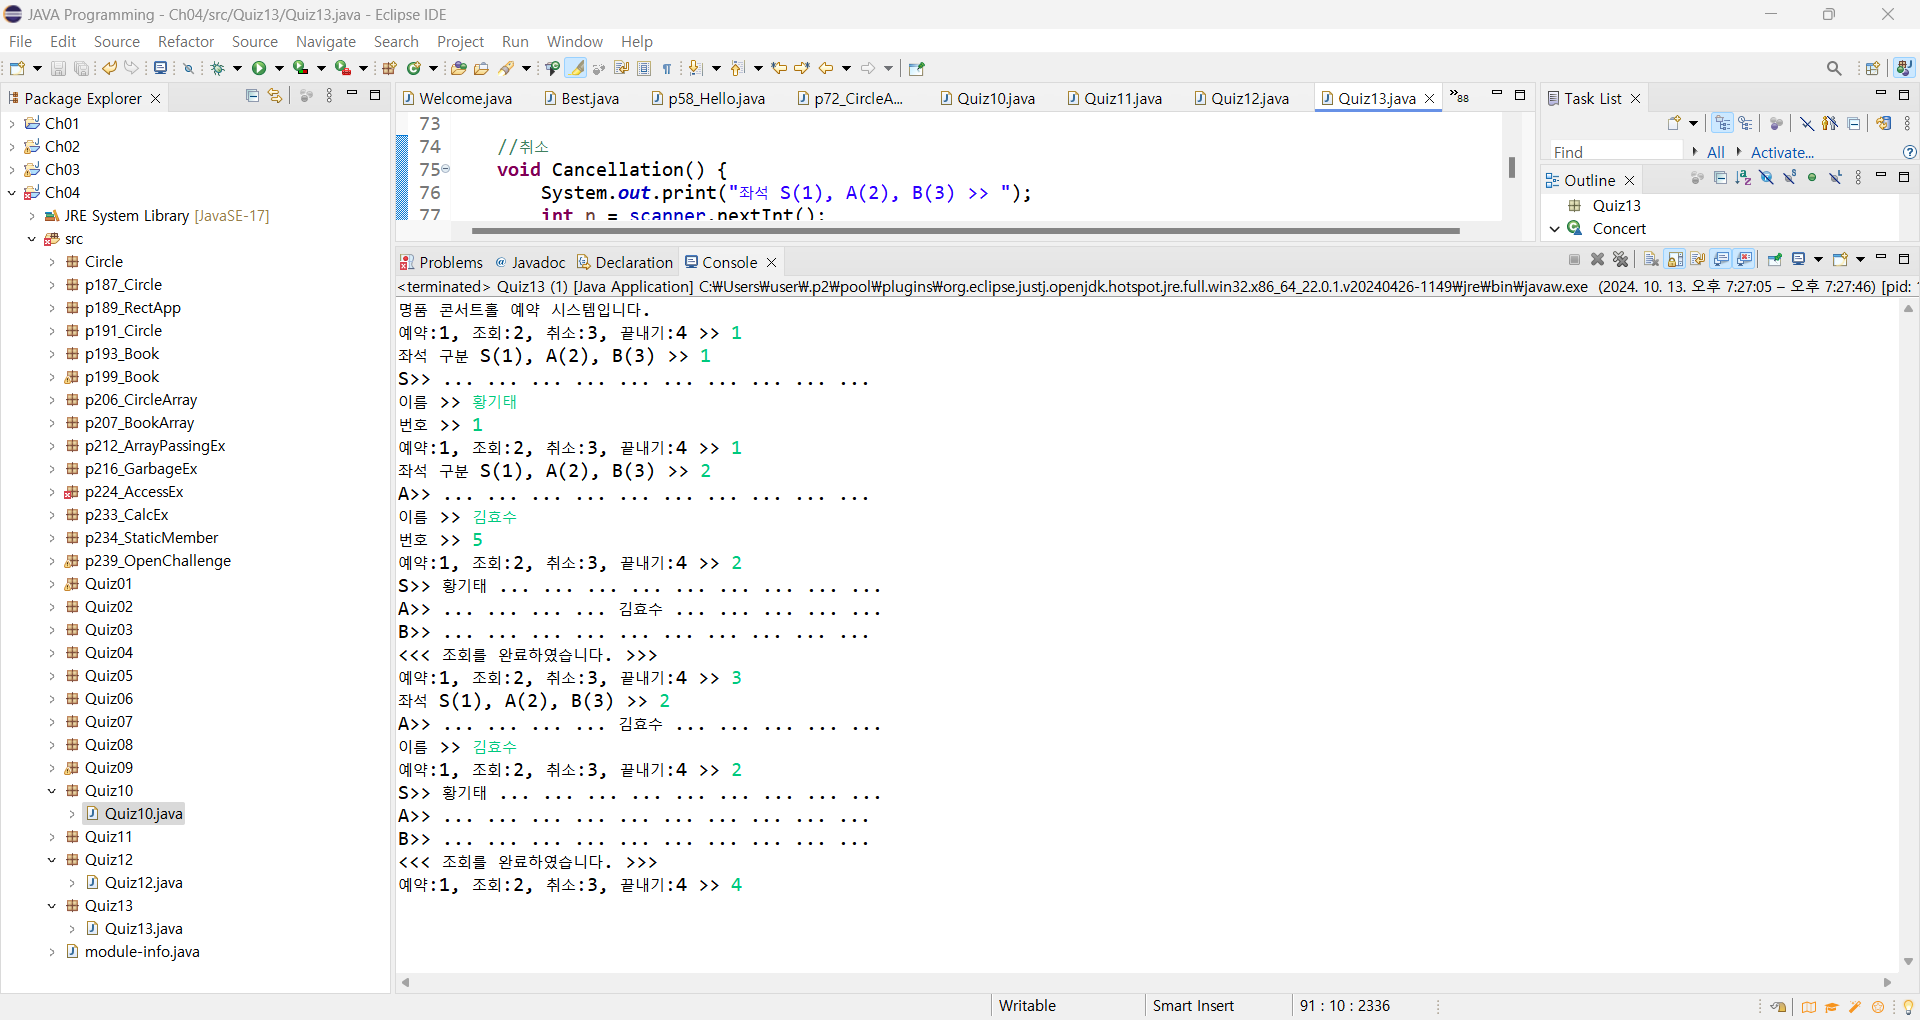Click the Debug bug icon in the toolbar

217,68
